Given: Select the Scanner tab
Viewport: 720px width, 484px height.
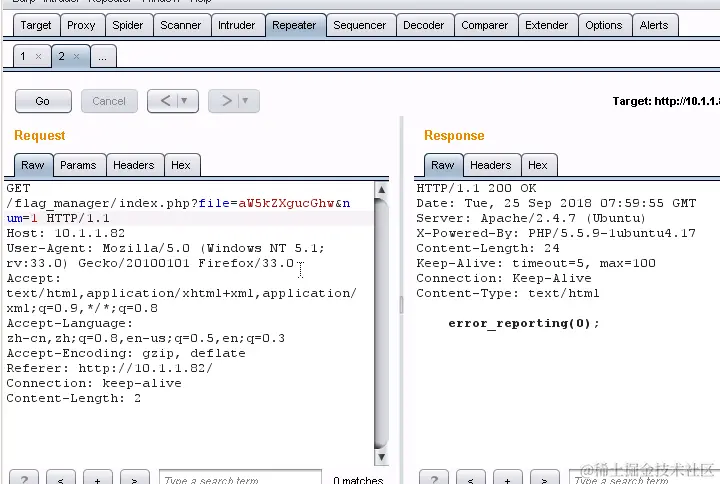Looking at the screenshot, I should [181, 25].
